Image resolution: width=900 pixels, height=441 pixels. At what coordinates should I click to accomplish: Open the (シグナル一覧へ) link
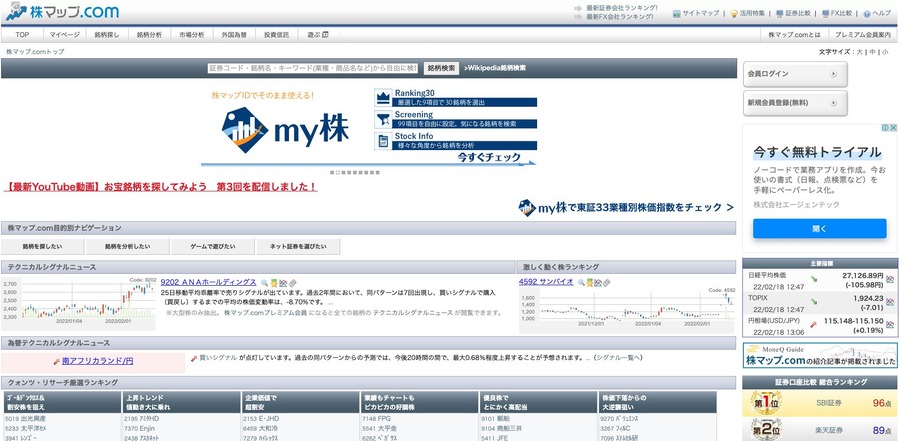[618, 358]
